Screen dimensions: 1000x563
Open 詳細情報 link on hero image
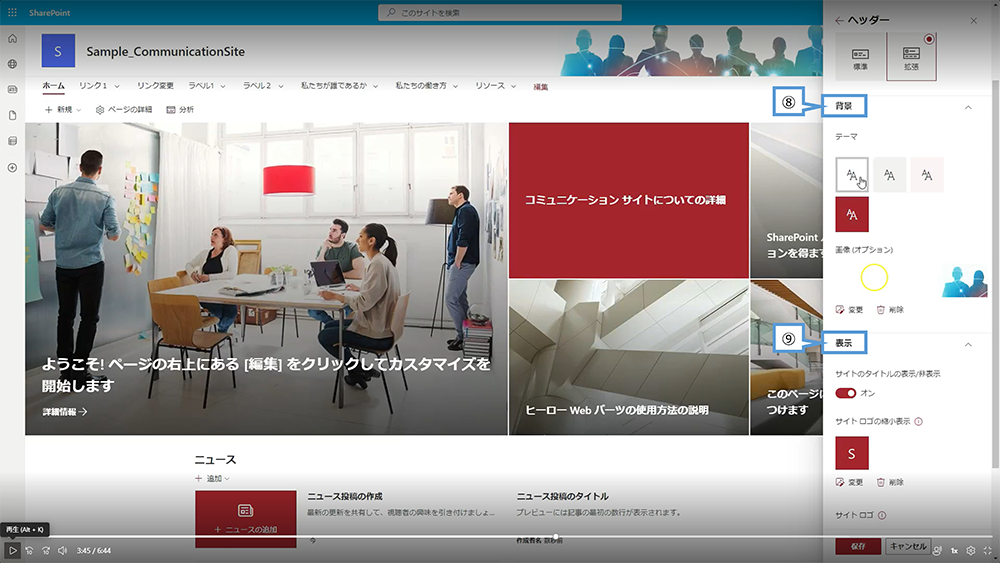tap(65, 412)
